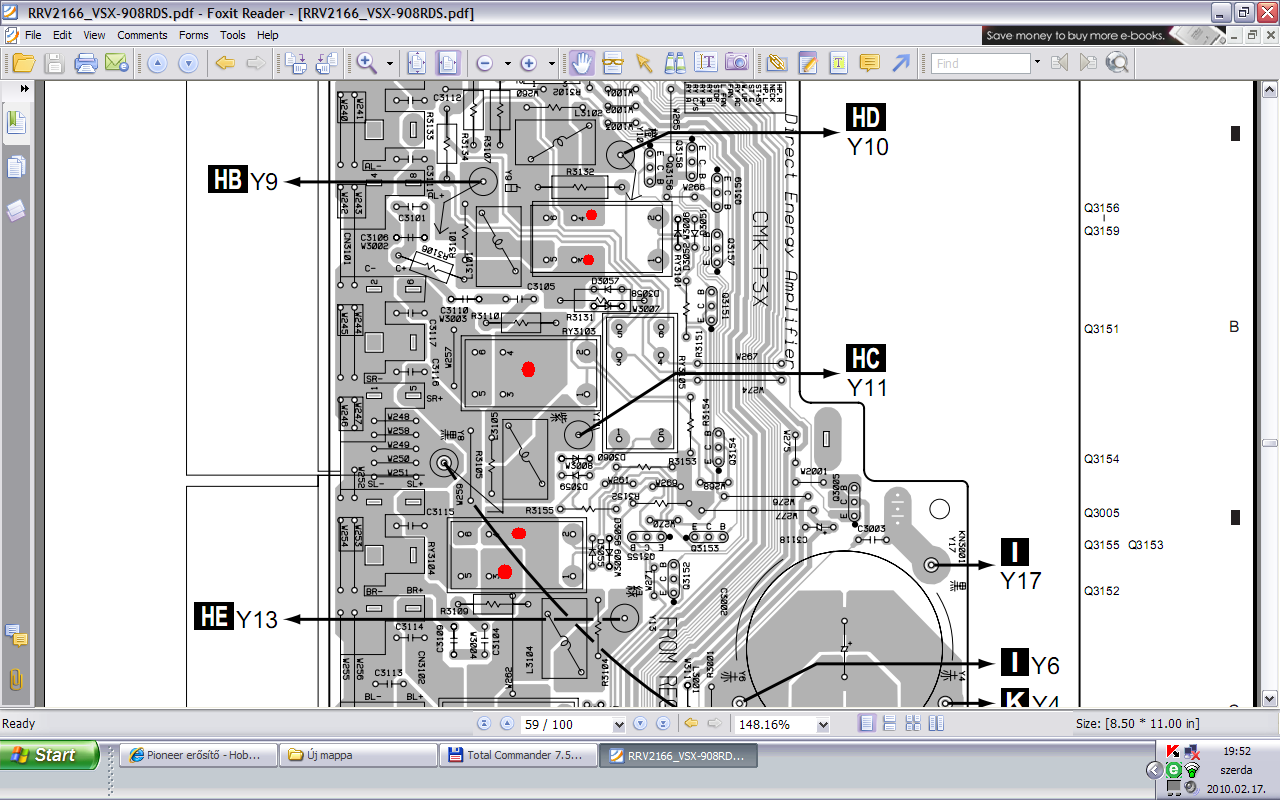The width and height of the screenshot is (1280, 800).
Task: Open the Comments panel in sidebar
Action: pos(16,634)
